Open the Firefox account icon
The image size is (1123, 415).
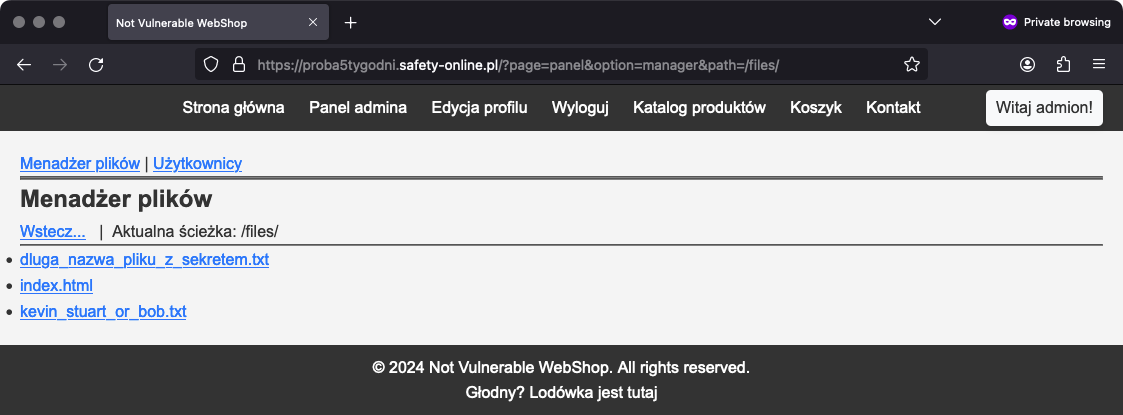[1027, 64]
